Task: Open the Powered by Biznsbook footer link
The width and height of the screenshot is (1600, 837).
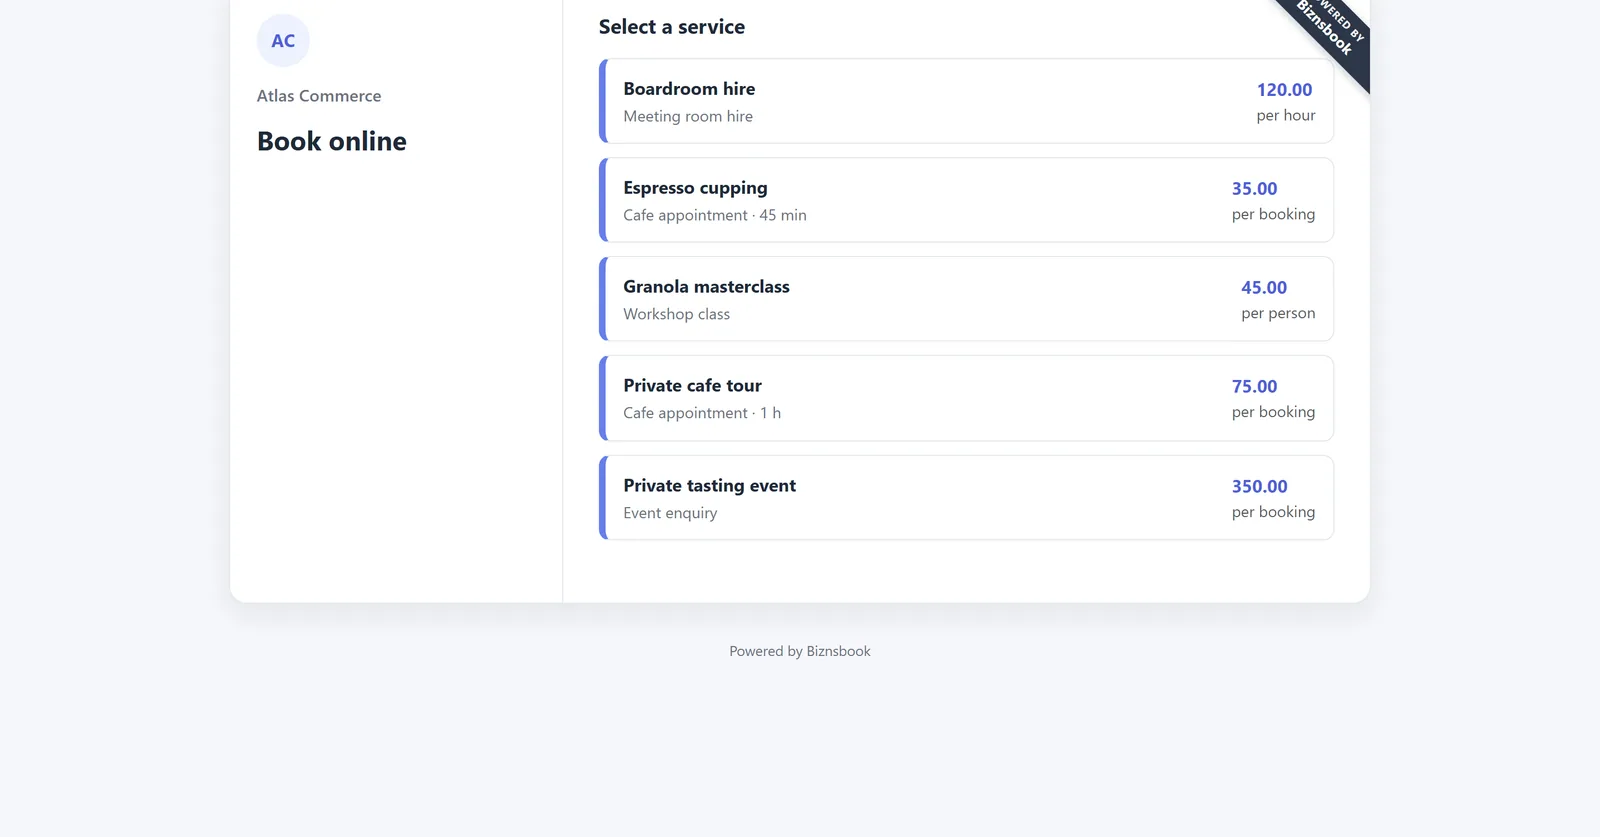Action: [x=800, y=651]
